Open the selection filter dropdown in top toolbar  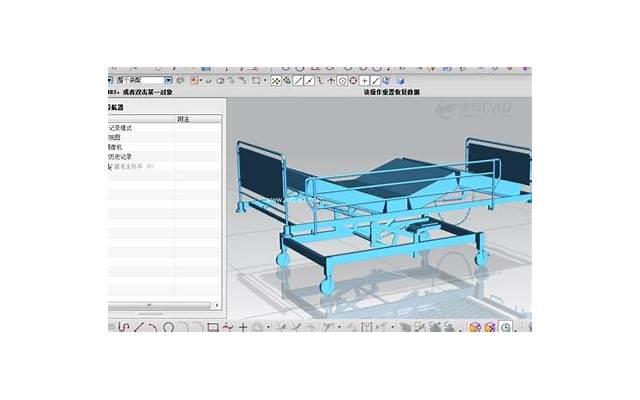tap(169, 80)
